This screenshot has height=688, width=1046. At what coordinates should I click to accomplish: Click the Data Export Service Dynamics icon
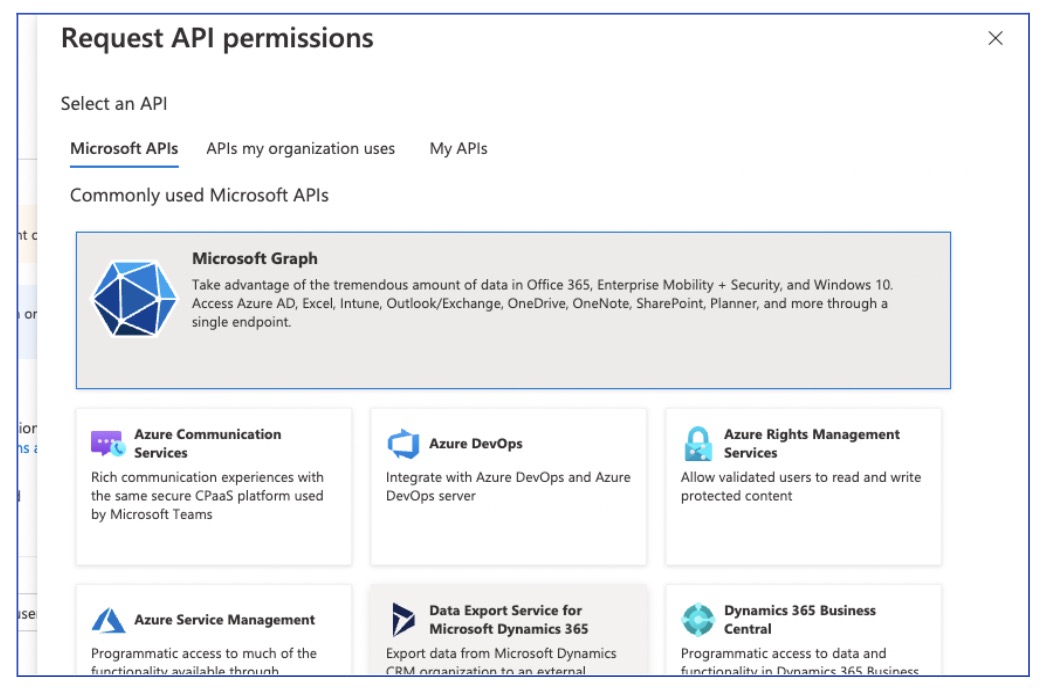pos(403,620)
